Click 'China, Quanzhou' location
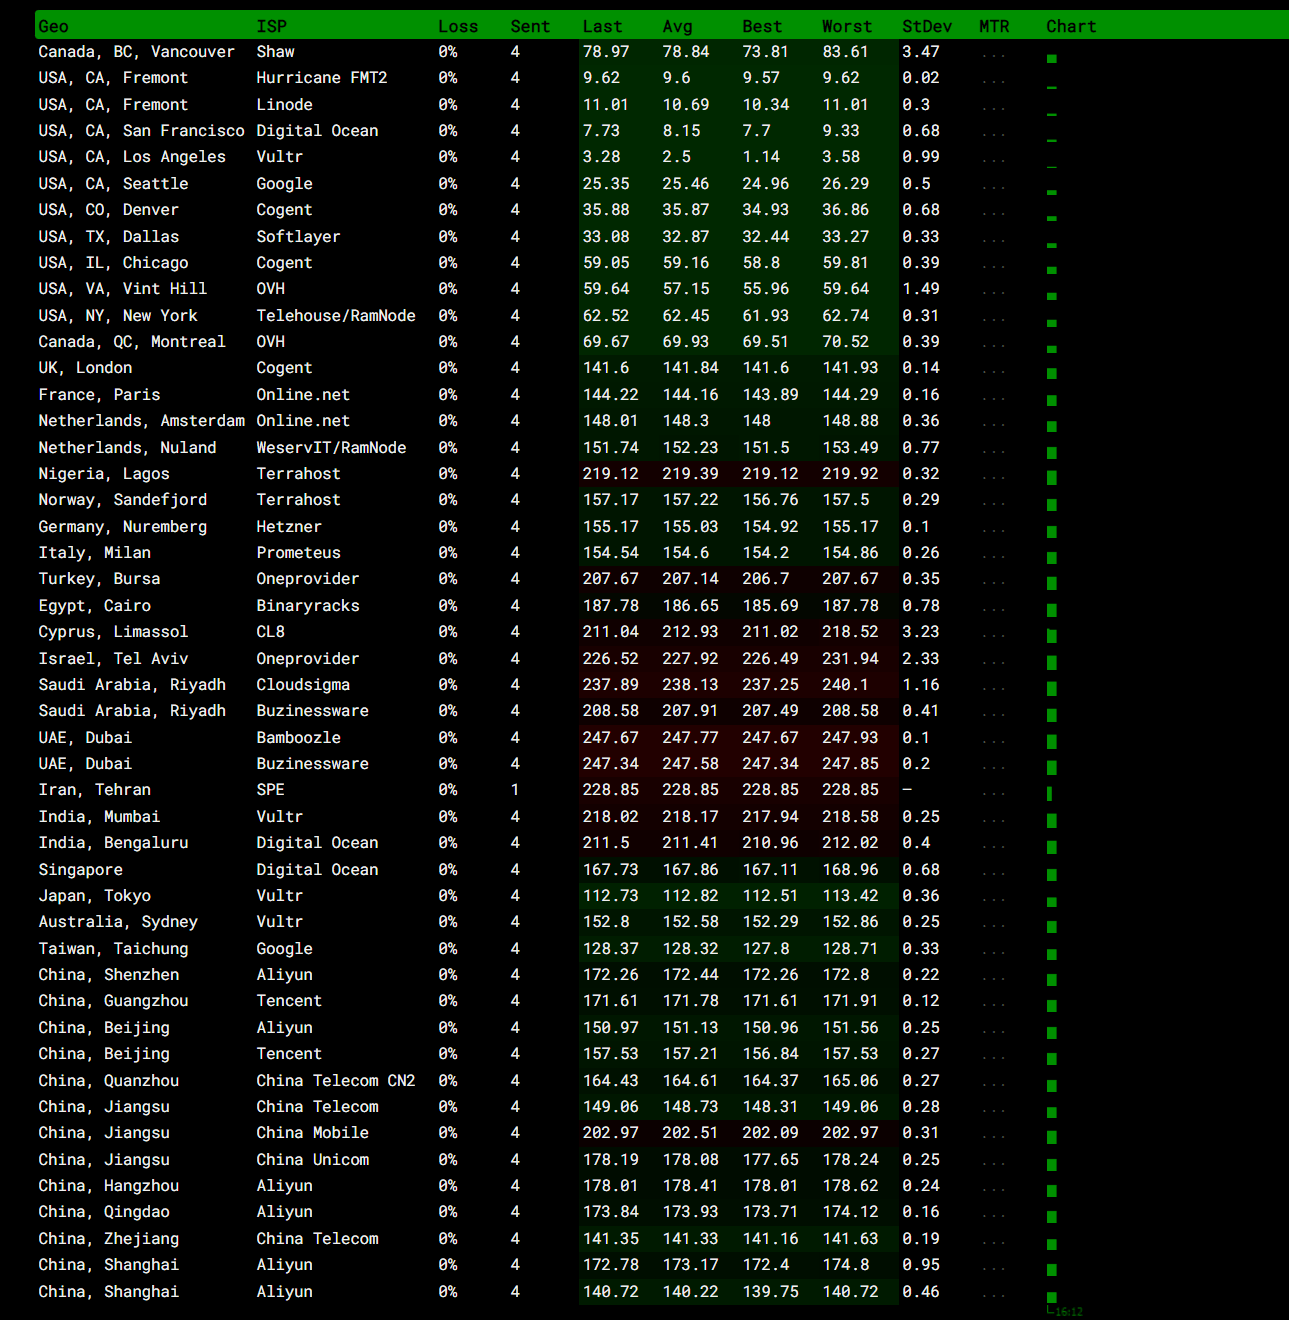Image resolution: width=1289 pixels, height=1320 pixels. point(109,1081)
